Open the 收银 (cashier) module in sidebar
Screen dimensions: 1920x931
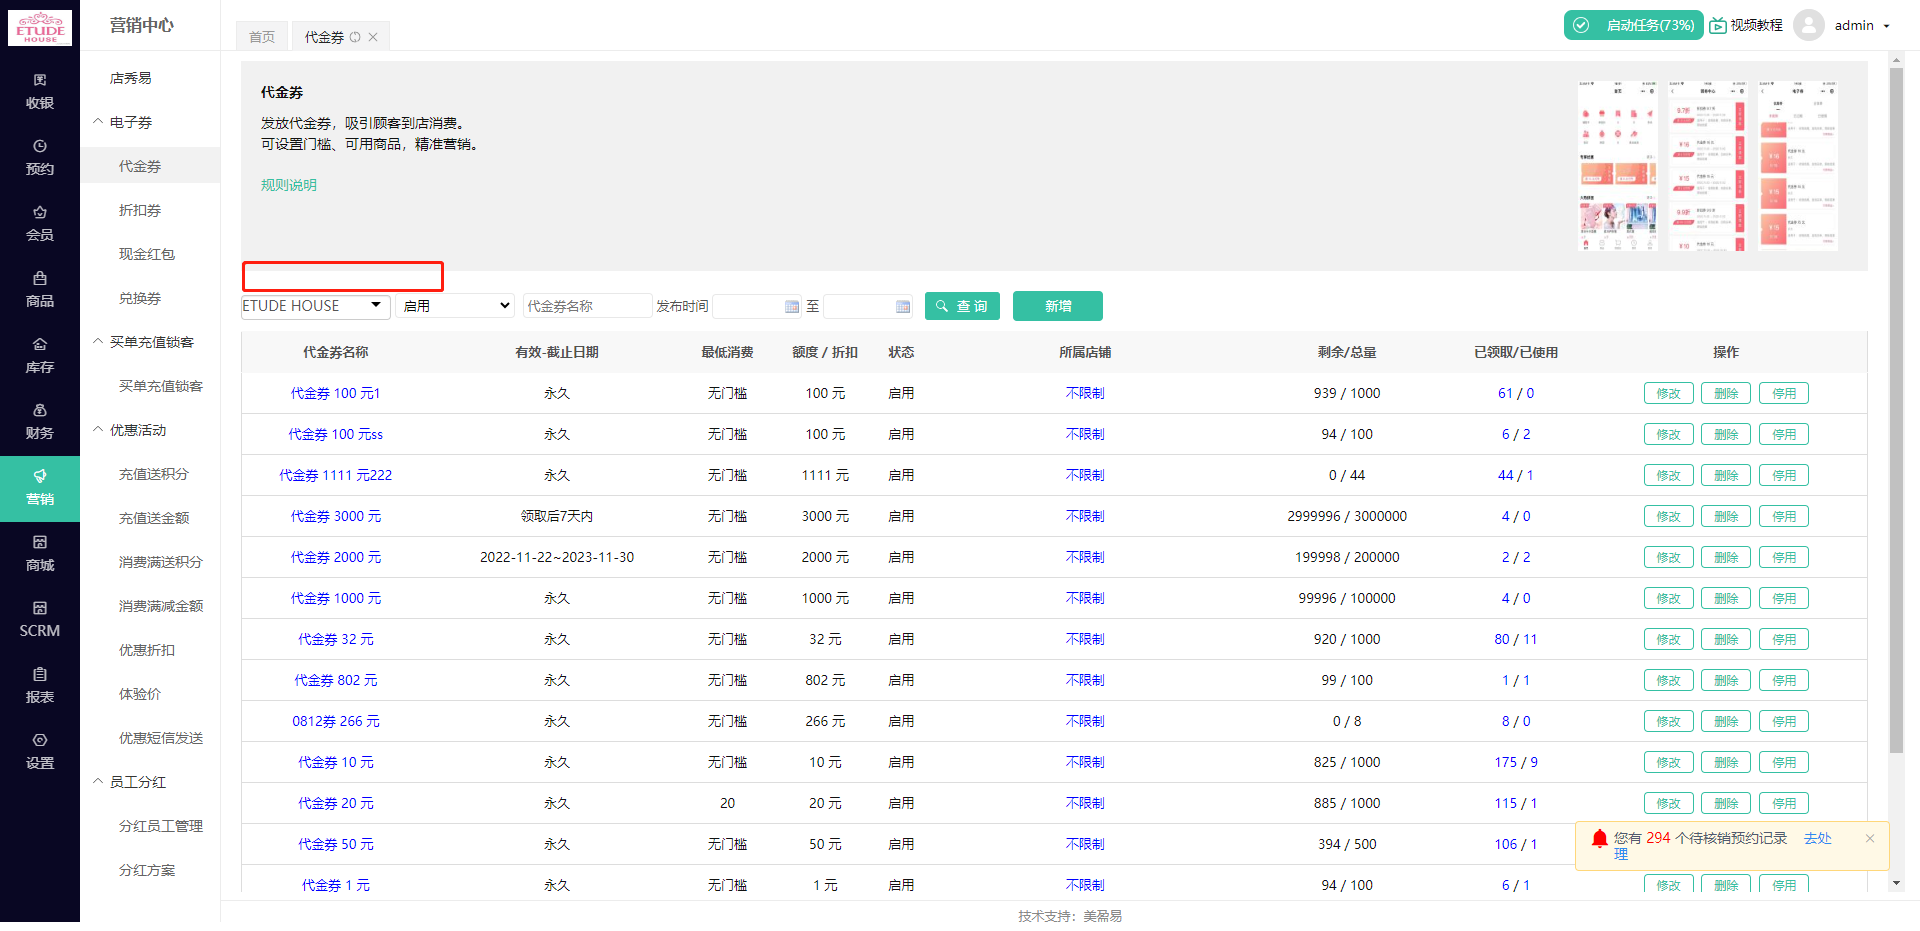point(40,90)
